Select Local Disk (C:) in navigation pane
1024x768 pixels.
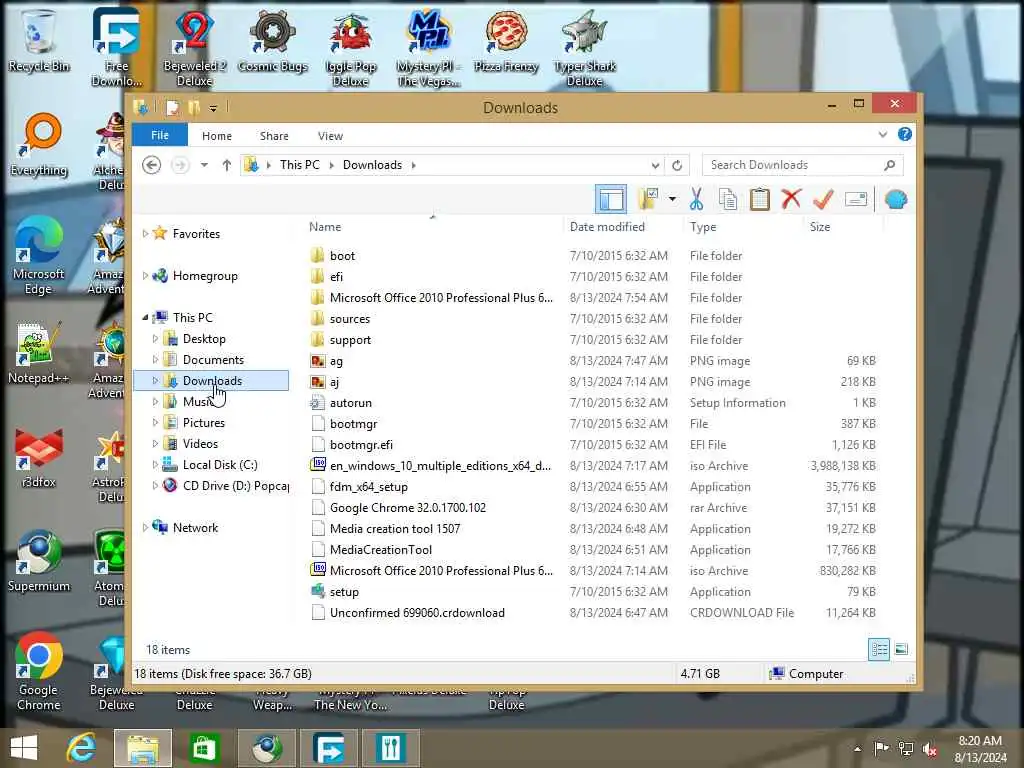point(220,464)
